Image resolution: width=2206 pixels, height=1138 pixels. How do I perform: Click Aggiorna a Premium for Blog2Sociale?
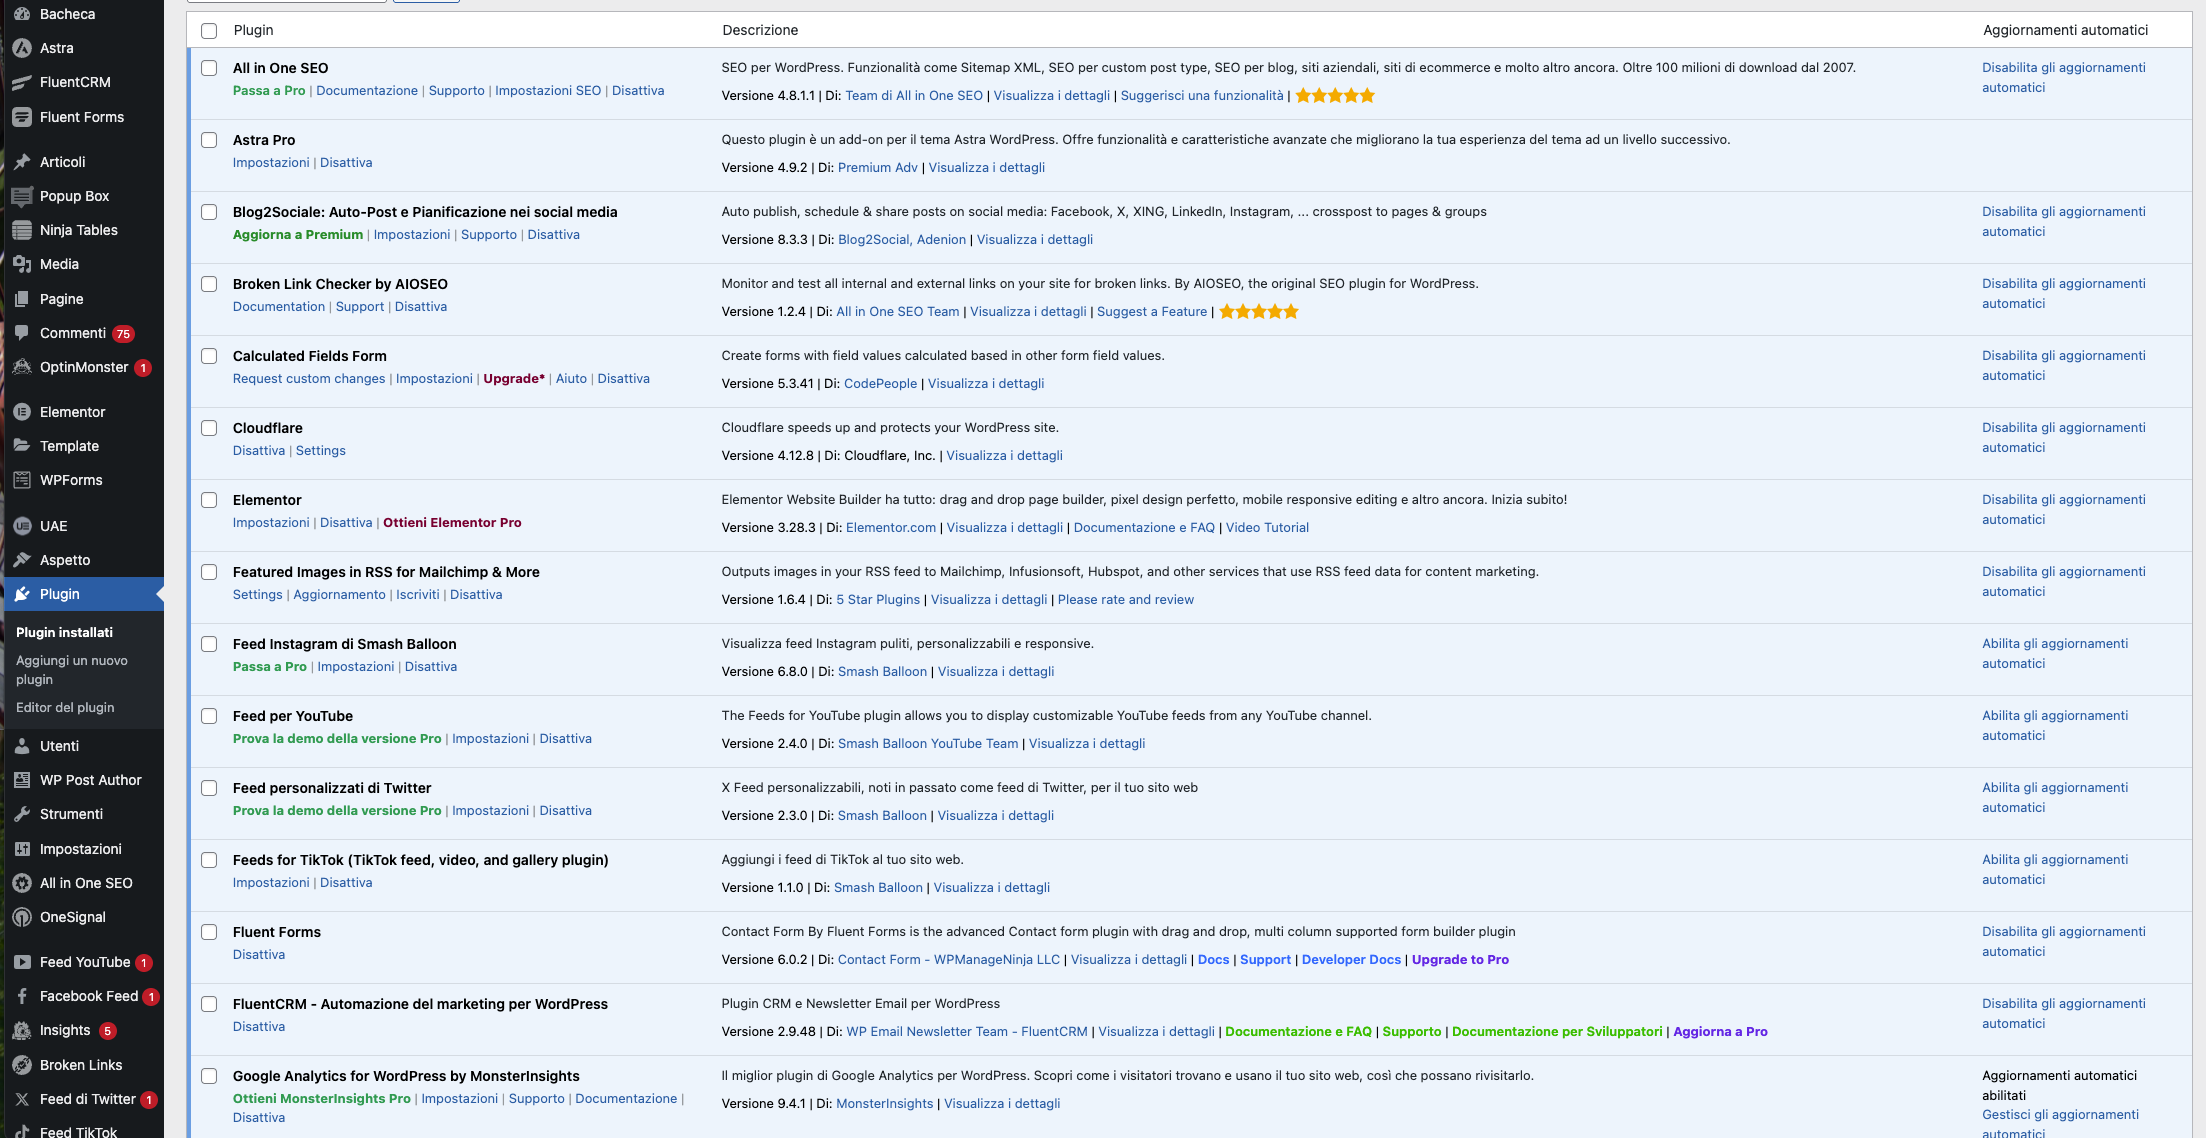(298, 234)
